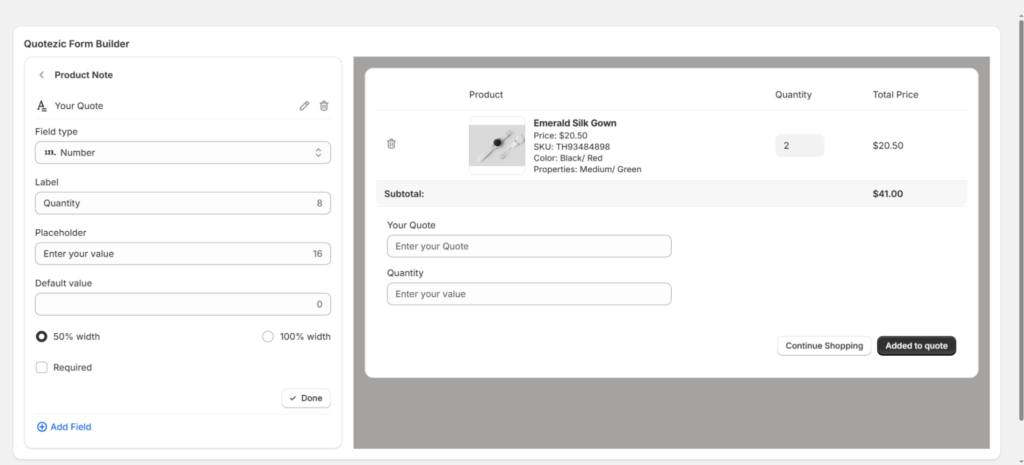Click the text type icon beside Your Quote

pos(42,106)
